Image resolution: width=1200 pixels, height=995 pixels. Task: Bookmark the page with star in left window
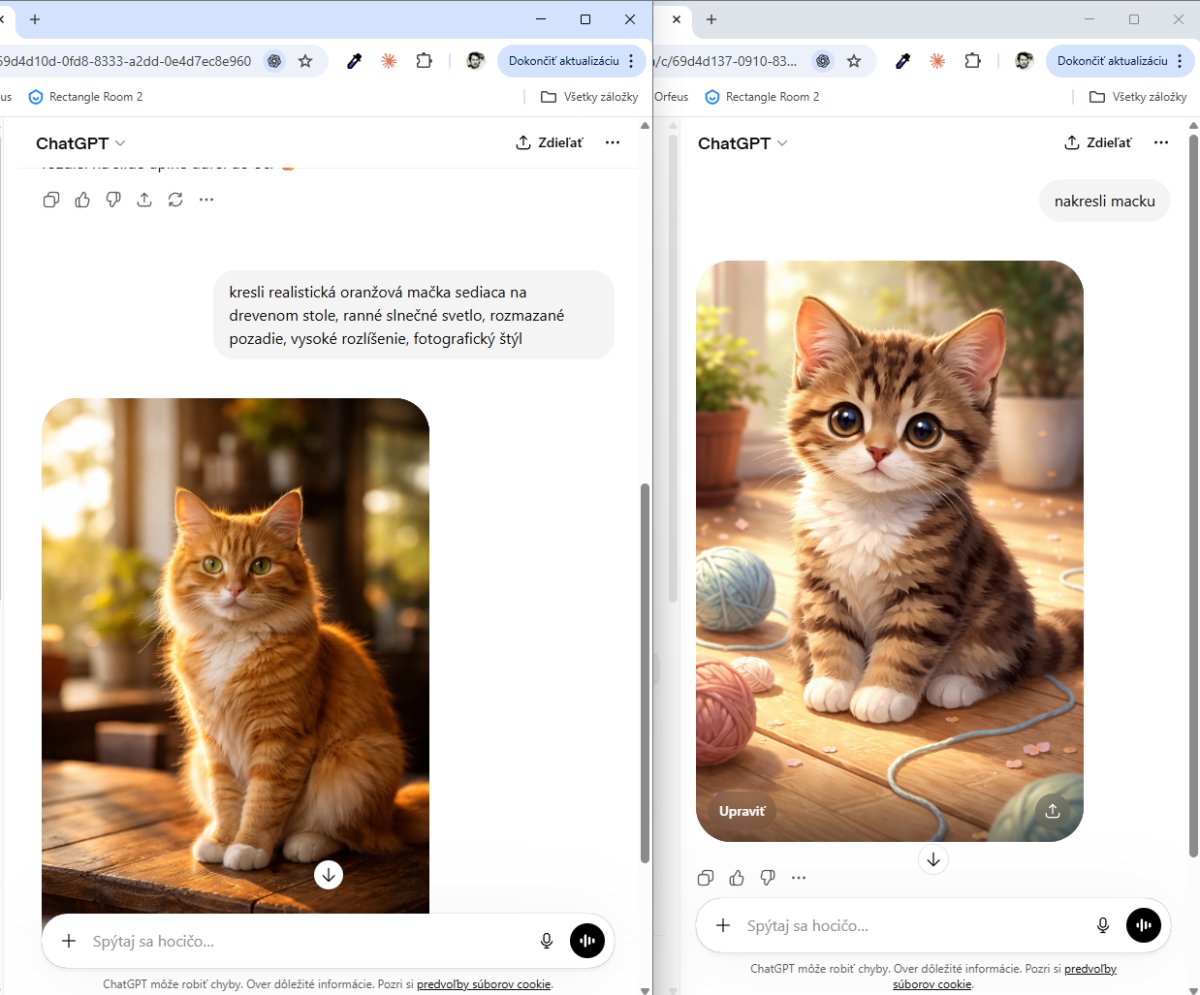pyautogui.click(x=304, y=61)
